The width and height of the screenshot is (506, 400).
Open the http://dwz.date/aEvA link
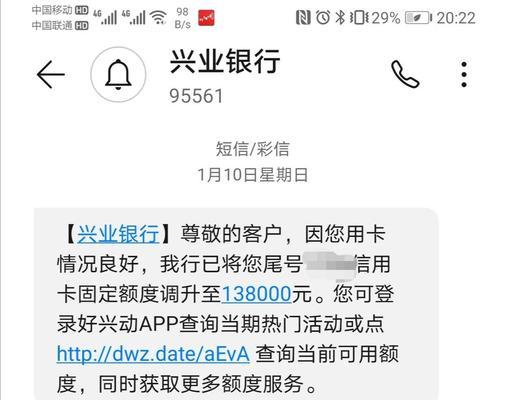coord(153,354)
